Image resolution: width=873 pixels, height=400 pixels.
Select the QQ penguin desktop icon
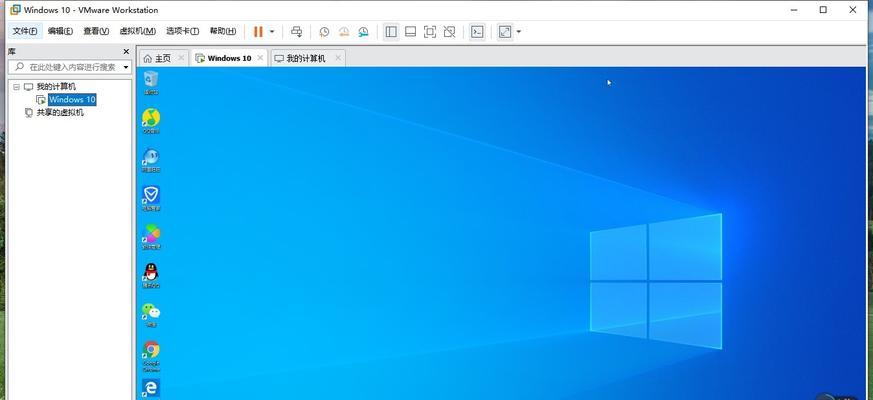coord(151,275)
